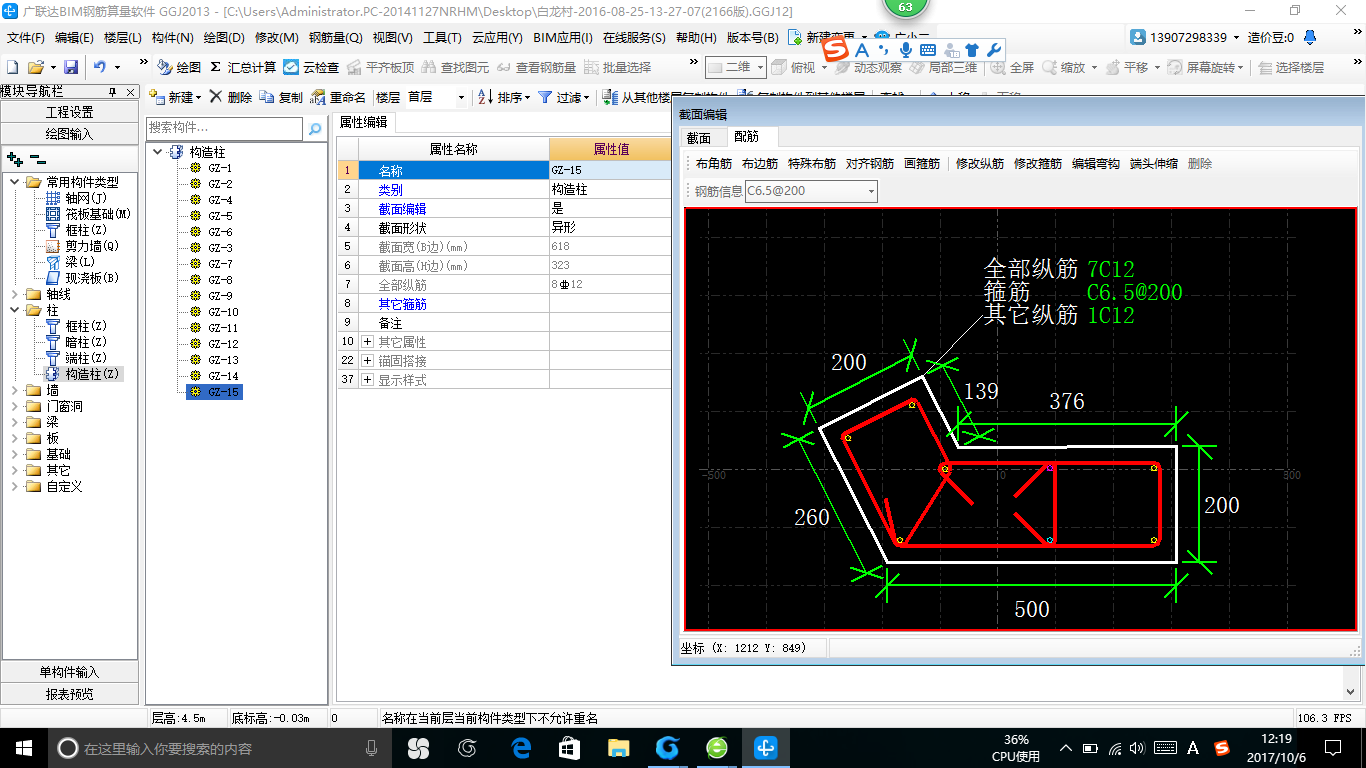Launch 云检查 cloud check
The width and height of the screenshot is (1366, 768).
[x=311, y=67]
